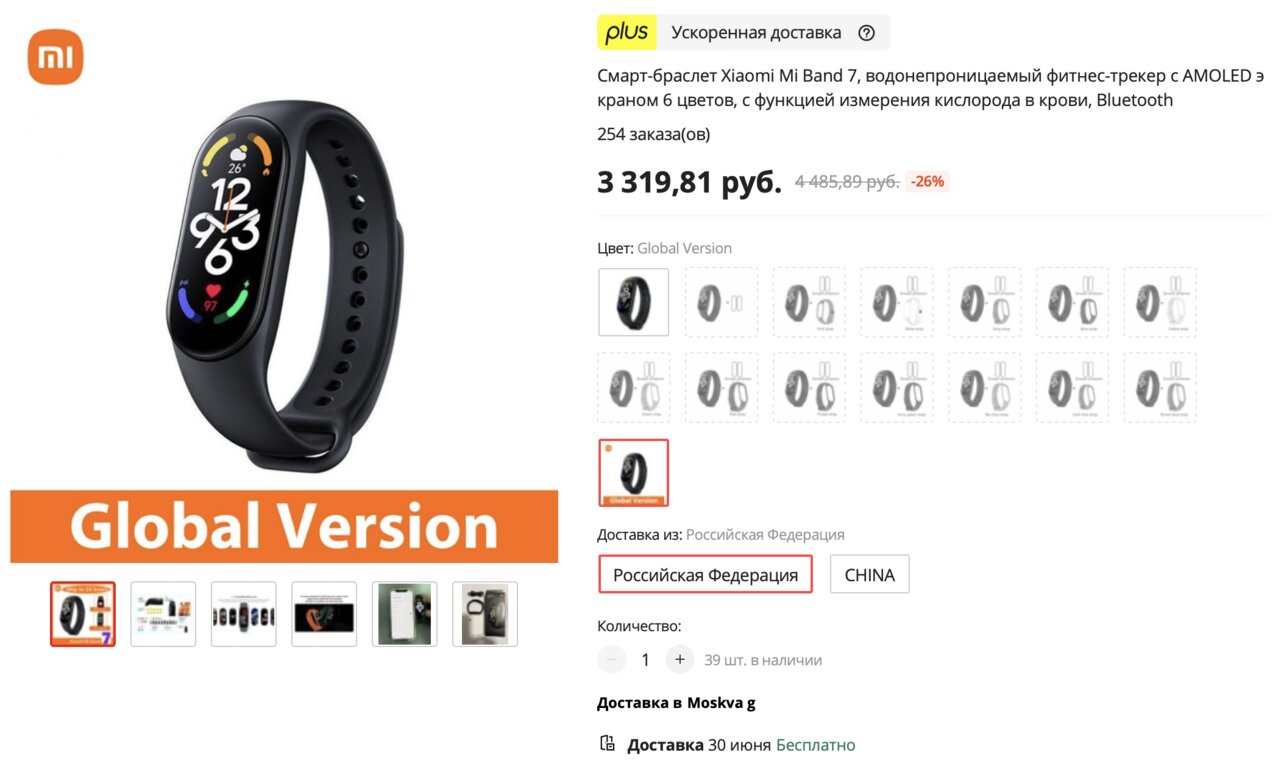Open the first gallery thumbnail with 7

(83, 614)
